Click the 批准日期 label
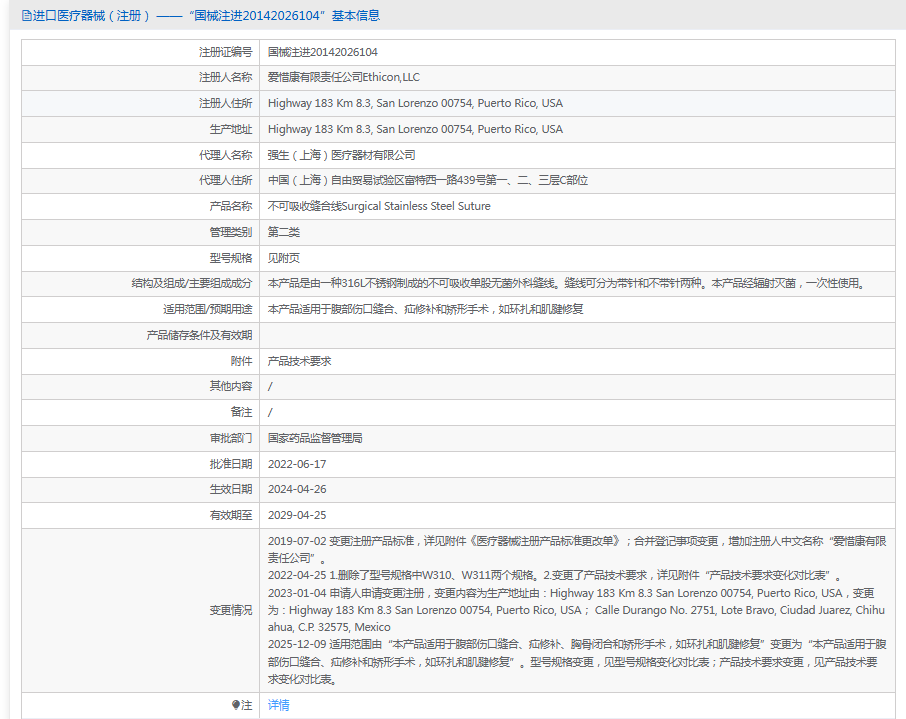 point(231,464)
